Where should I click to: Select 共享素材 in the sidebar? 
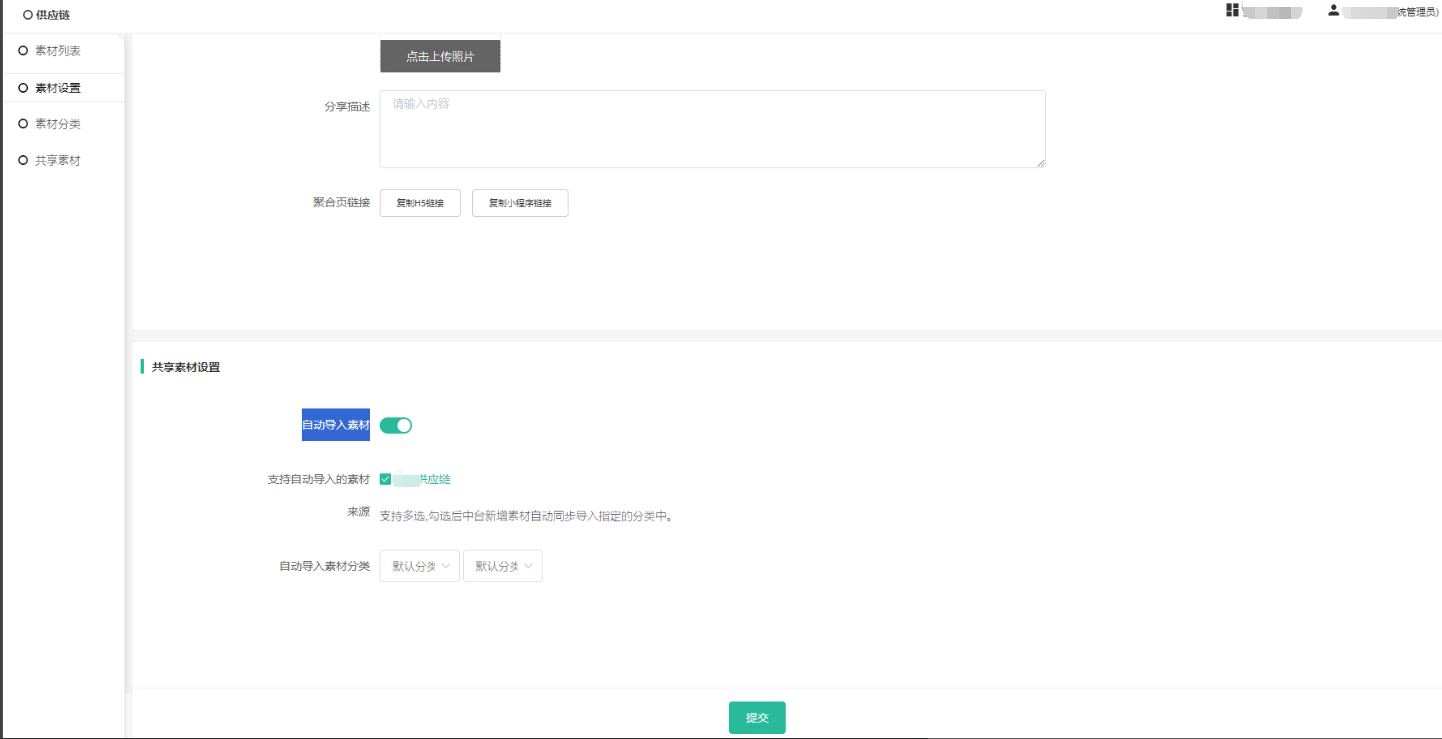coord(58,160)
